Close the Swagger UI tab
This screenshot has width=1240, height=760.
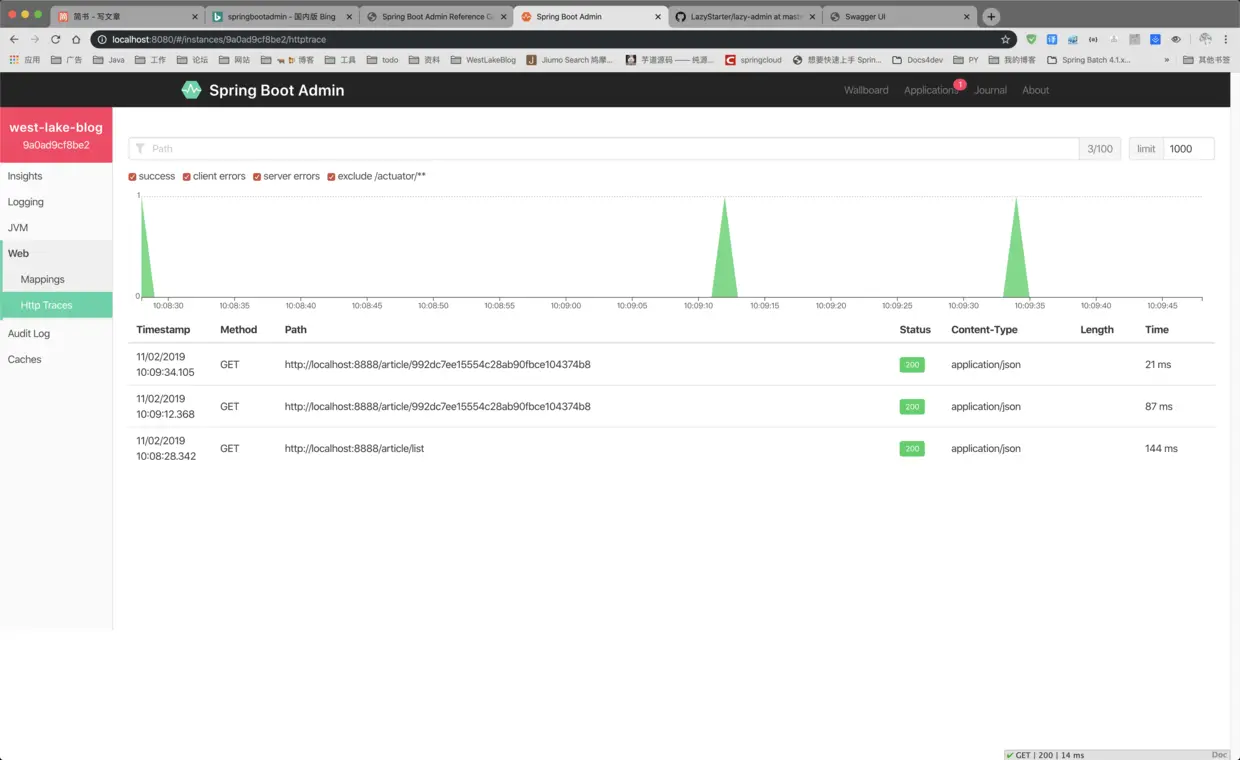coord(968,17)
